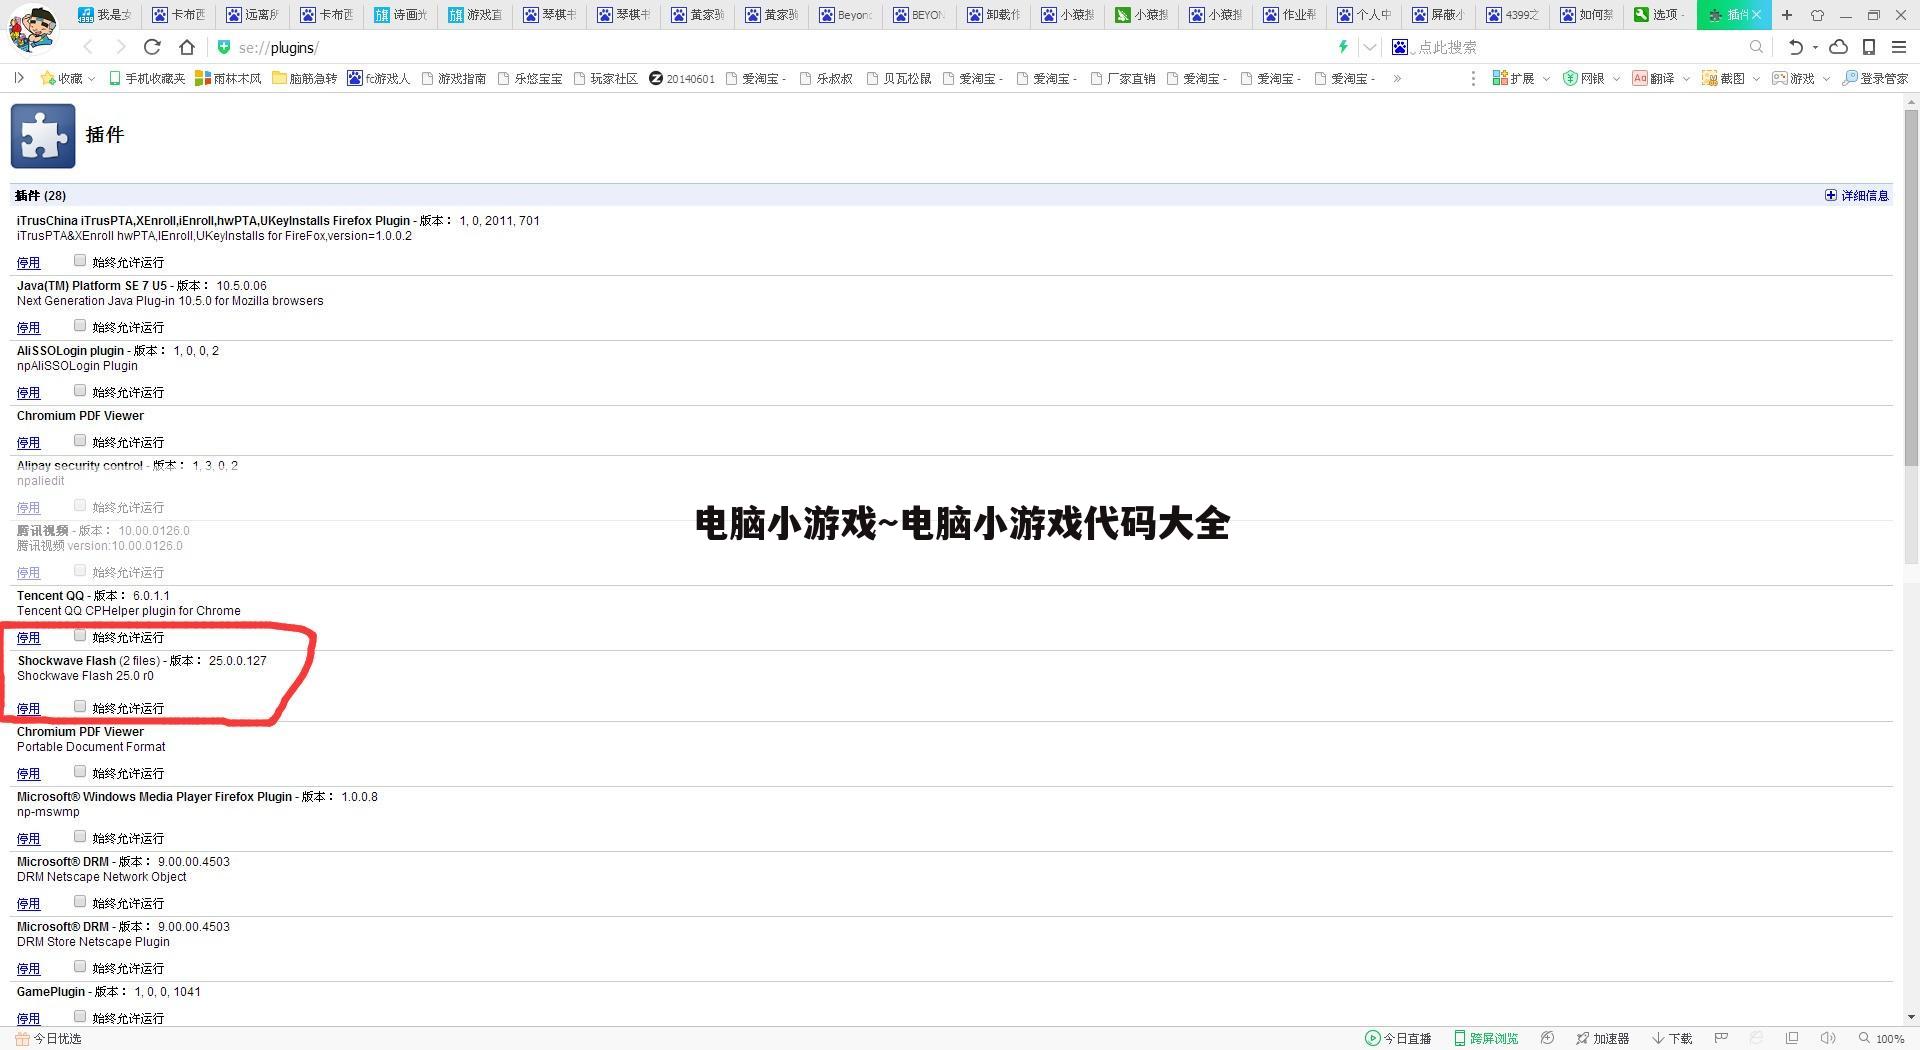Click the 今日直播 live icon in status bar
This screenshot has height=1050, width=1920.
[1398, 1038]
